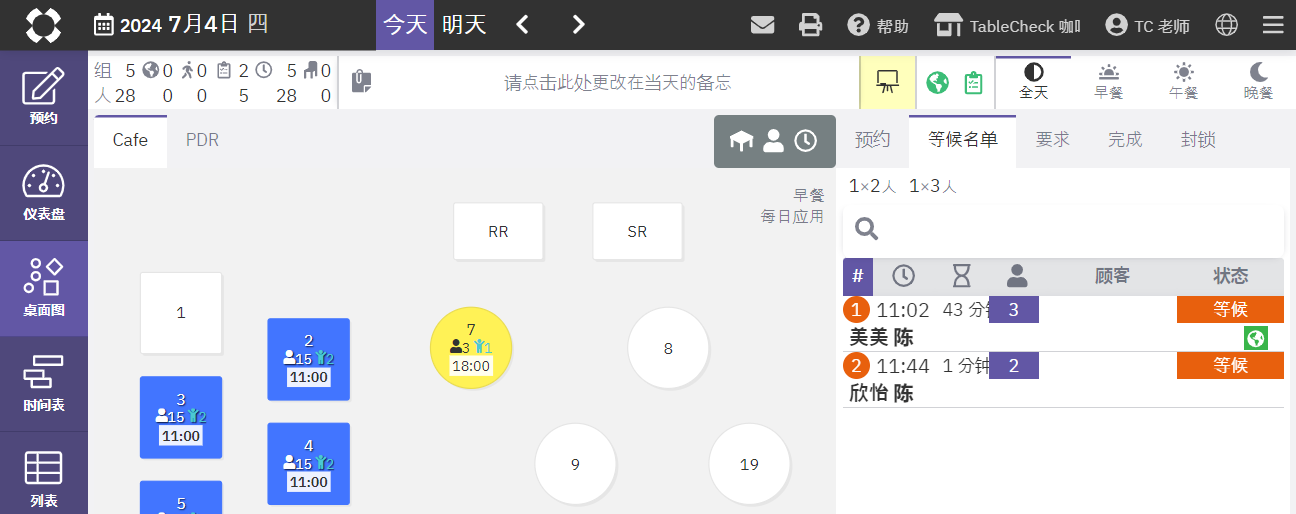Select waitlist entry 欣怡 陈
This screenshot has width=1296, height=514.
[1063, 380]
